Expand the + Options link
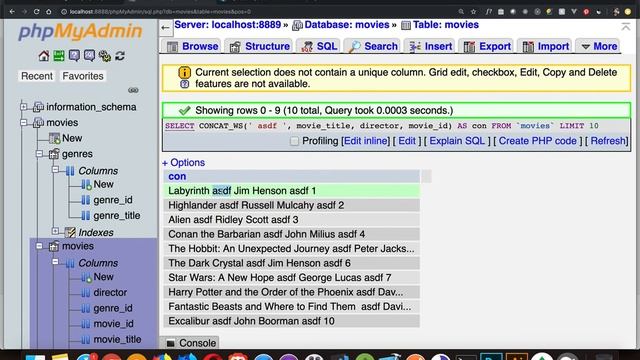 point(183,162)
